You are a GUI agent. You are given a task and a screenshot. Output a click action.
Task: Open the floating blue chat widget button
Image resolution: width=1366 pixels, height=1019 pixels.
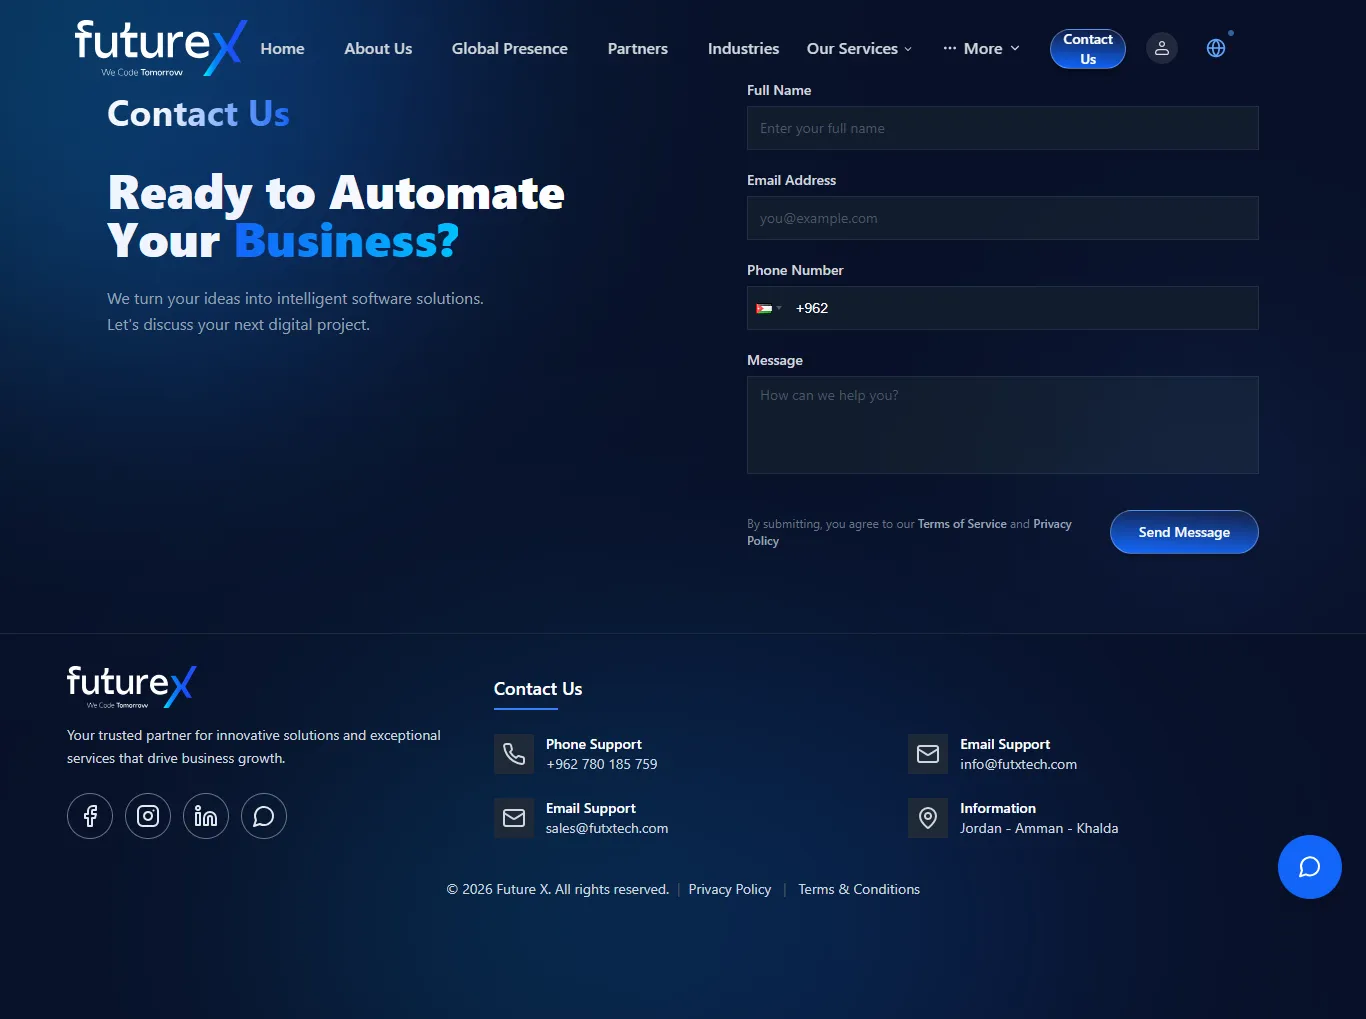point(1310,867)
